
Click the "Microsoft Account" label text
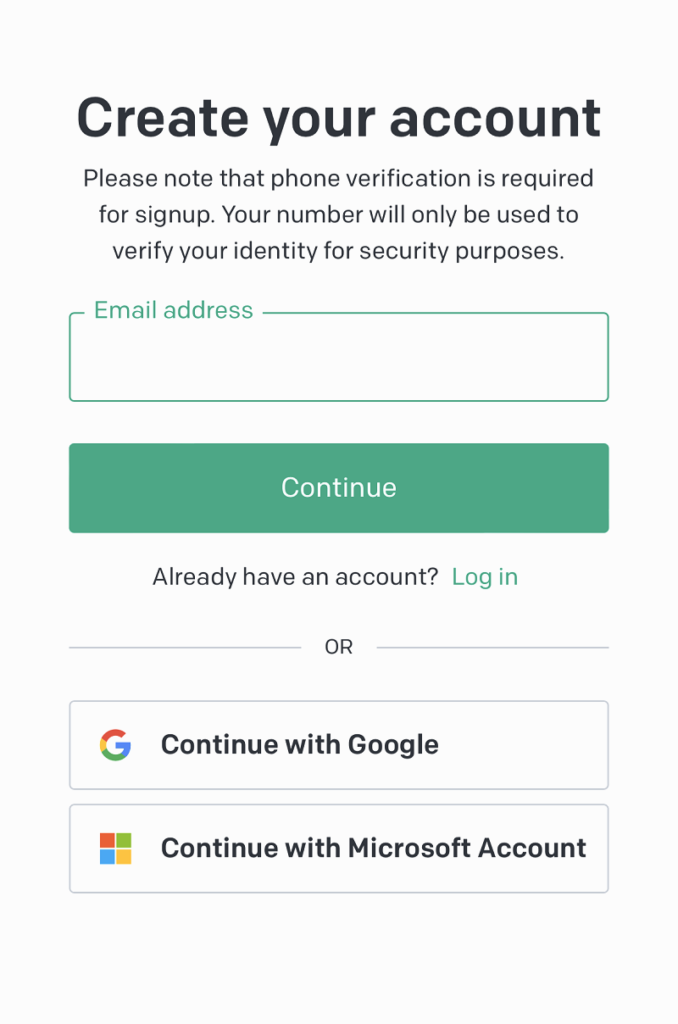(x=466, y=848)
